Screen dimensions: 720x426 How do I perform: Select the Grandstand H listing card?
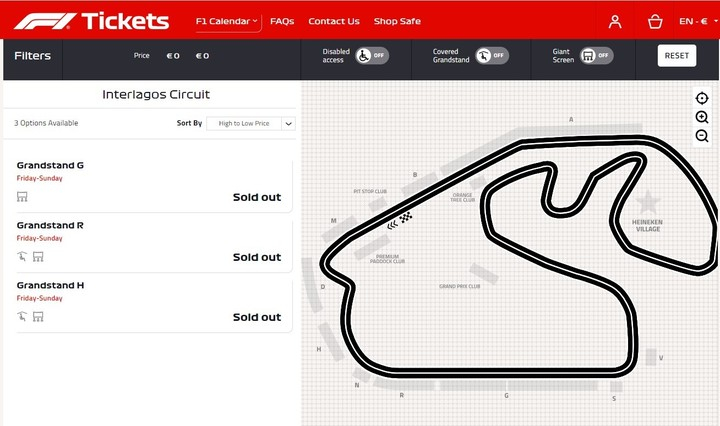pyautogui.click(x=154, y=305)
